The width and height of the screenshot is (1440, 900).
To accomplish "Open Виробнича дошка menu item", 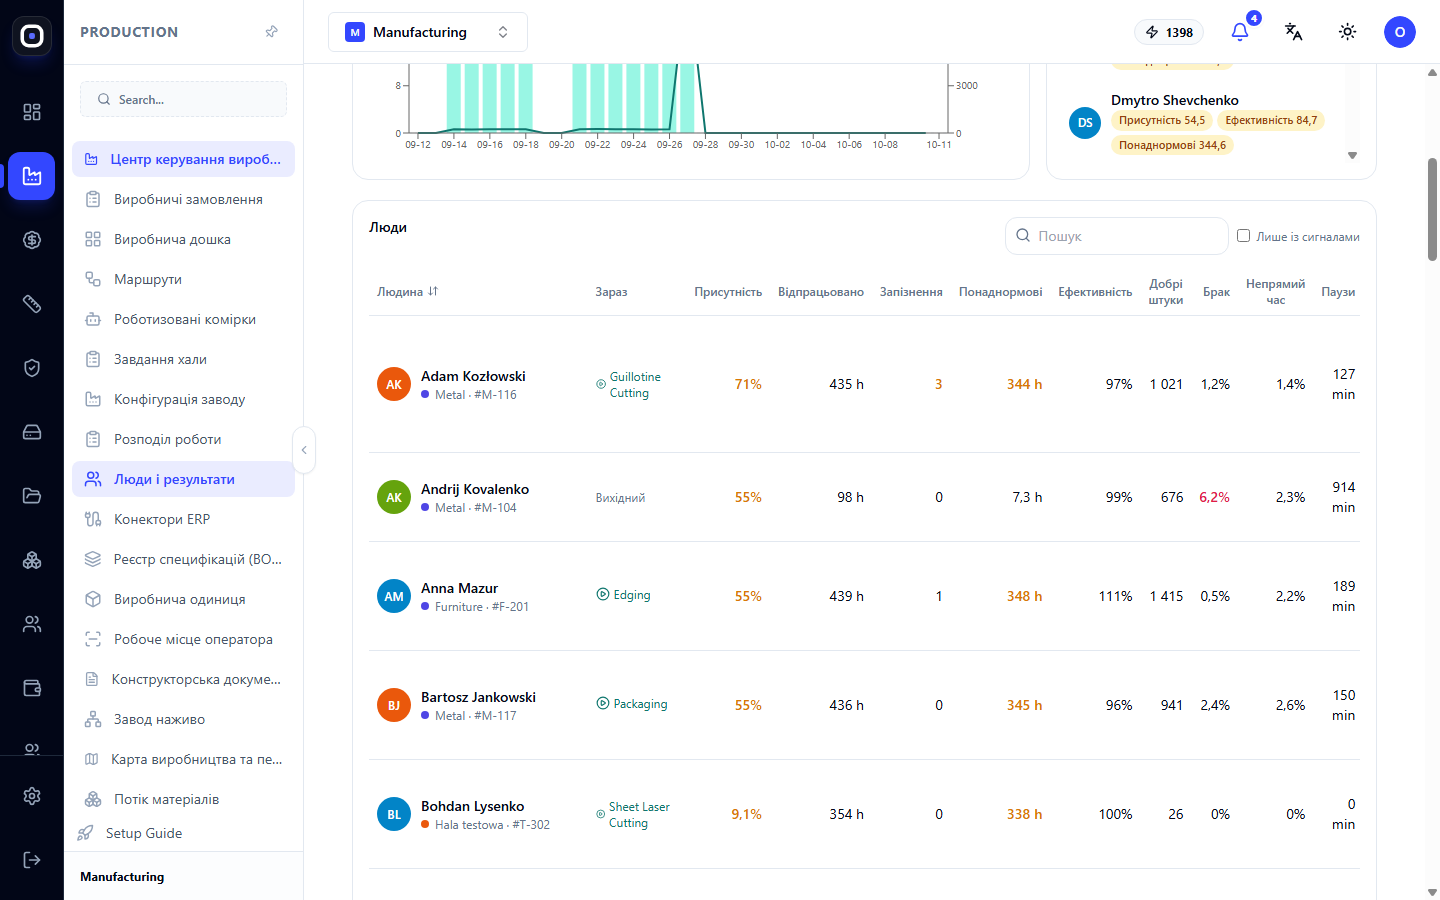I will (183, 239).
